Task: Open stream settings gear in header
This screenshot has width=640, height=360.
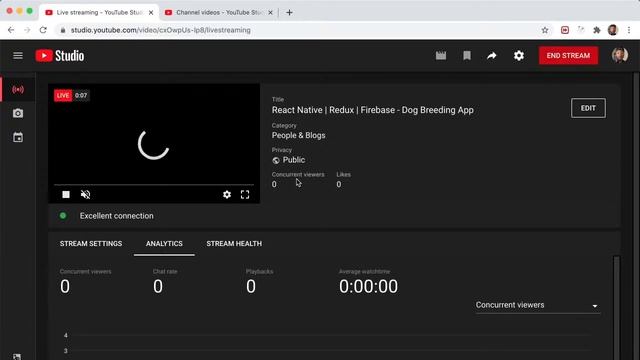Action: (518, 56)
